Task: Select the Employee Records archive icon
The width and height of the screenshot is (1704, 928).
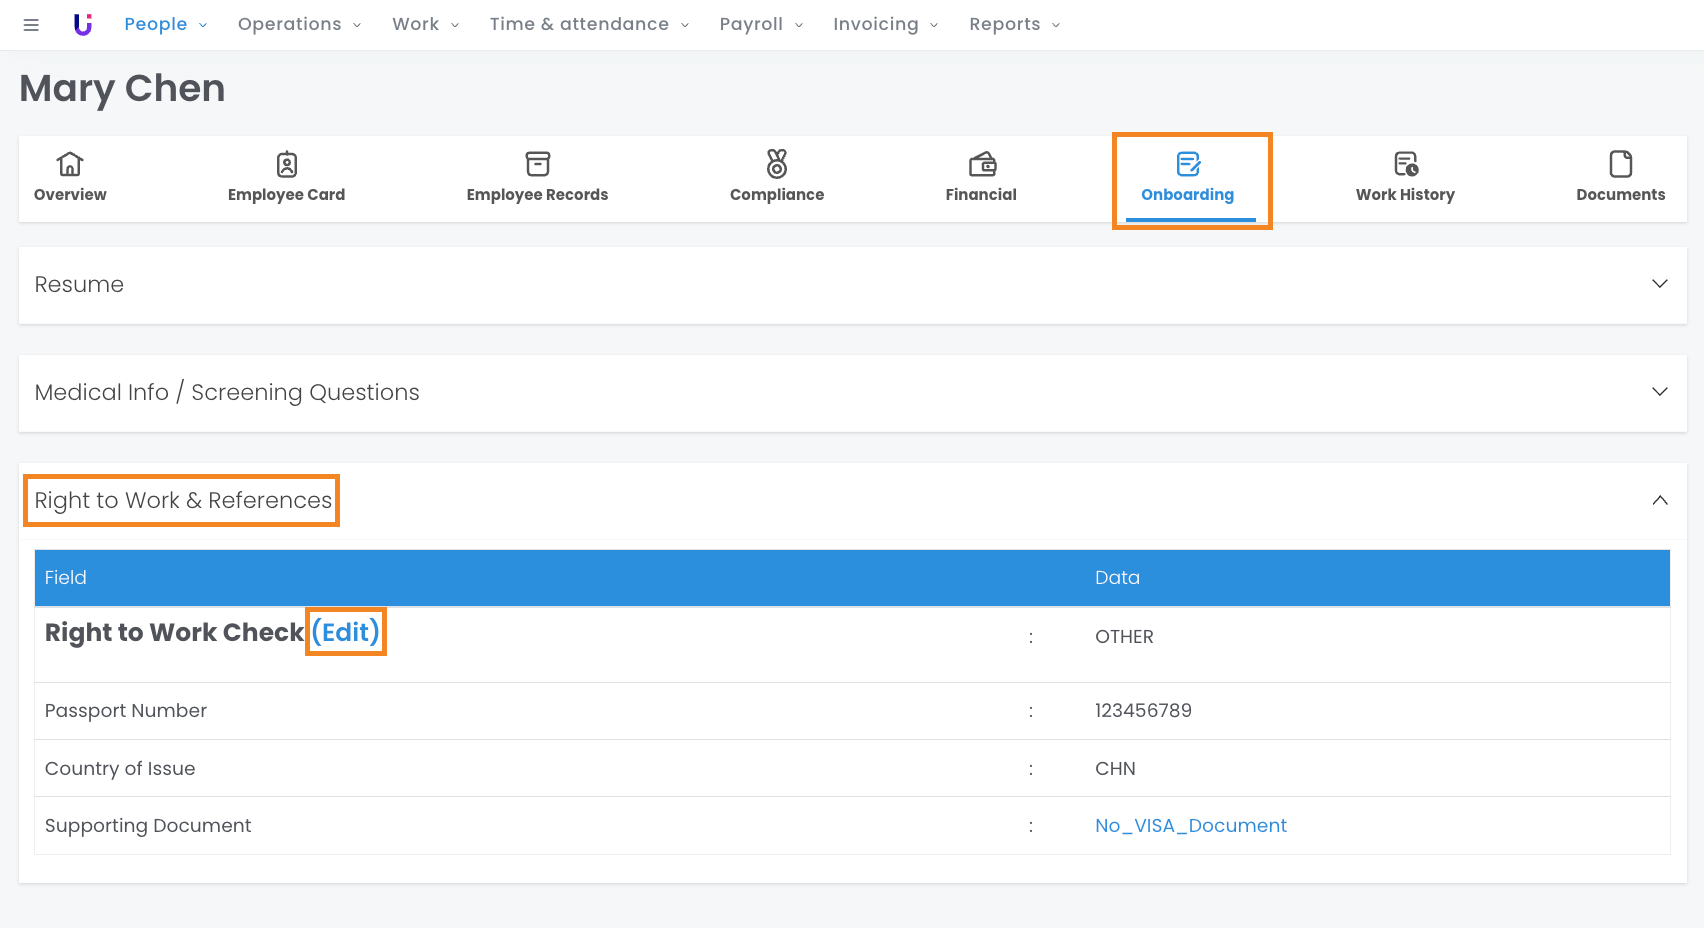Action: tap(537, 163)
